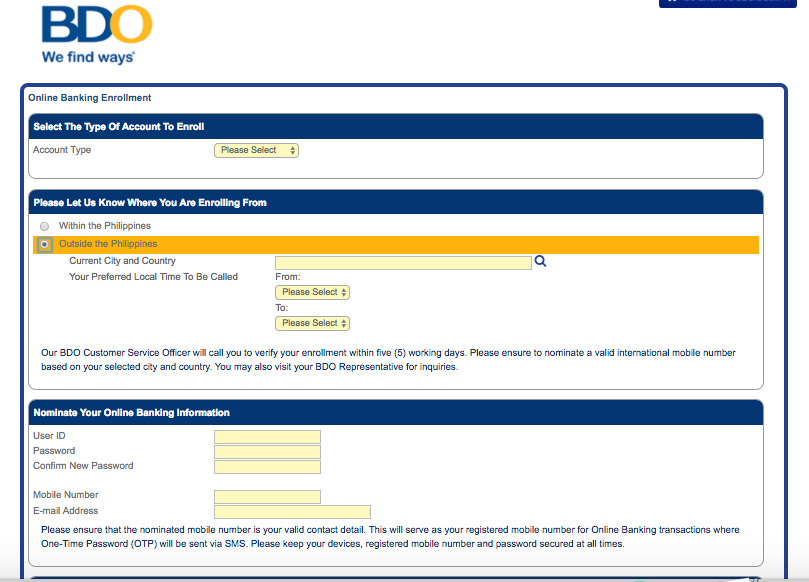Click the Confirm New Password input field
Image resolution: width=809 pixels, height=582 pixels.
tap(266, 466)
